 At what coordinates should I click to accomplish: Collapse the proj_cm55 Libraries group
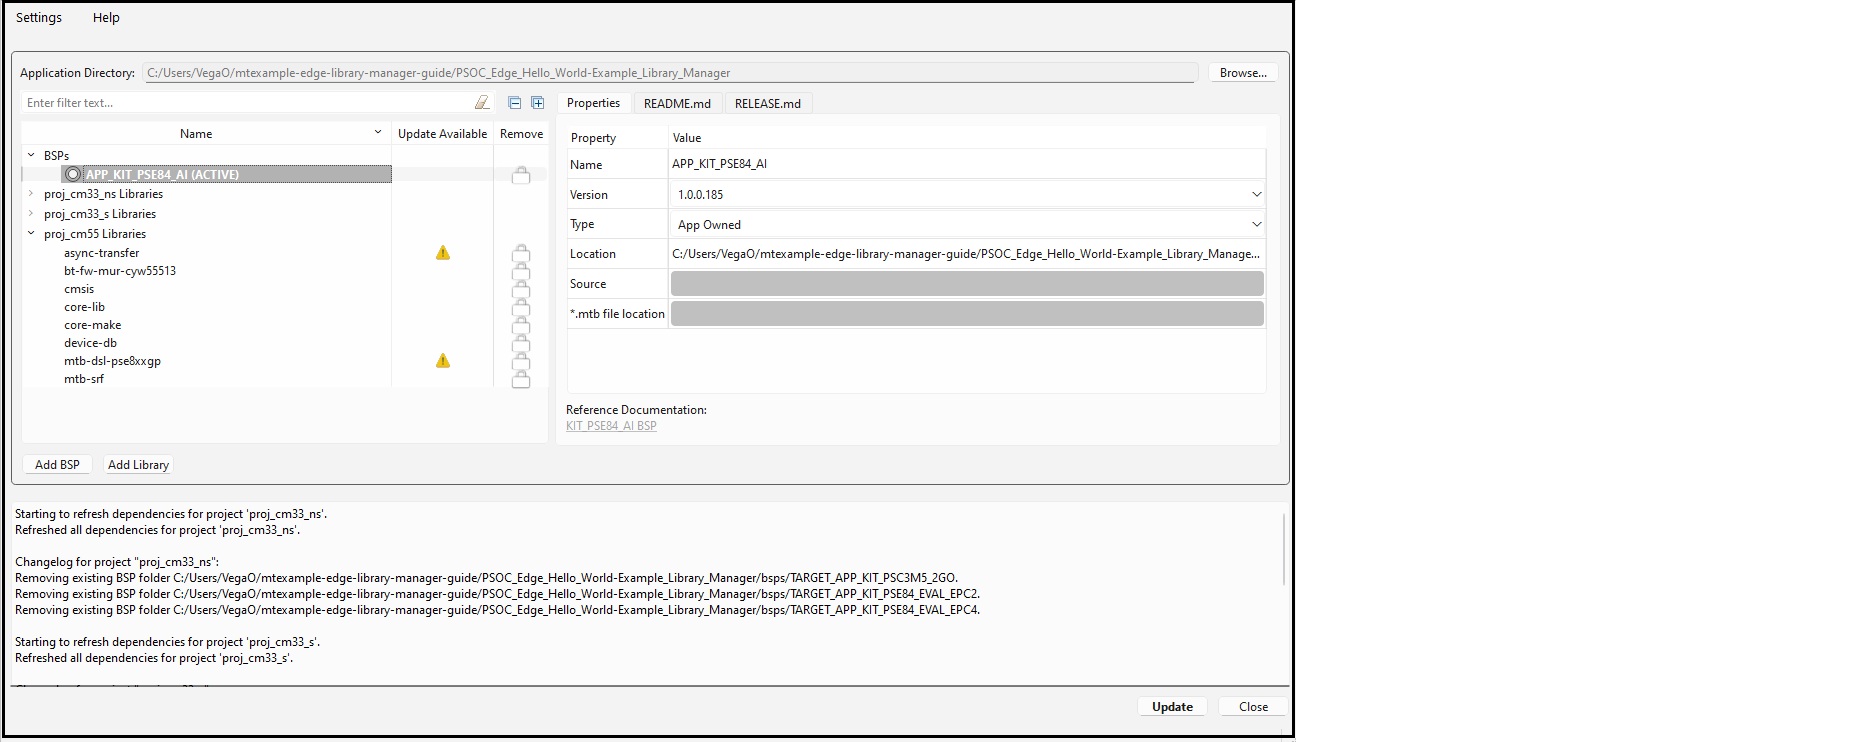pos(31,233)
